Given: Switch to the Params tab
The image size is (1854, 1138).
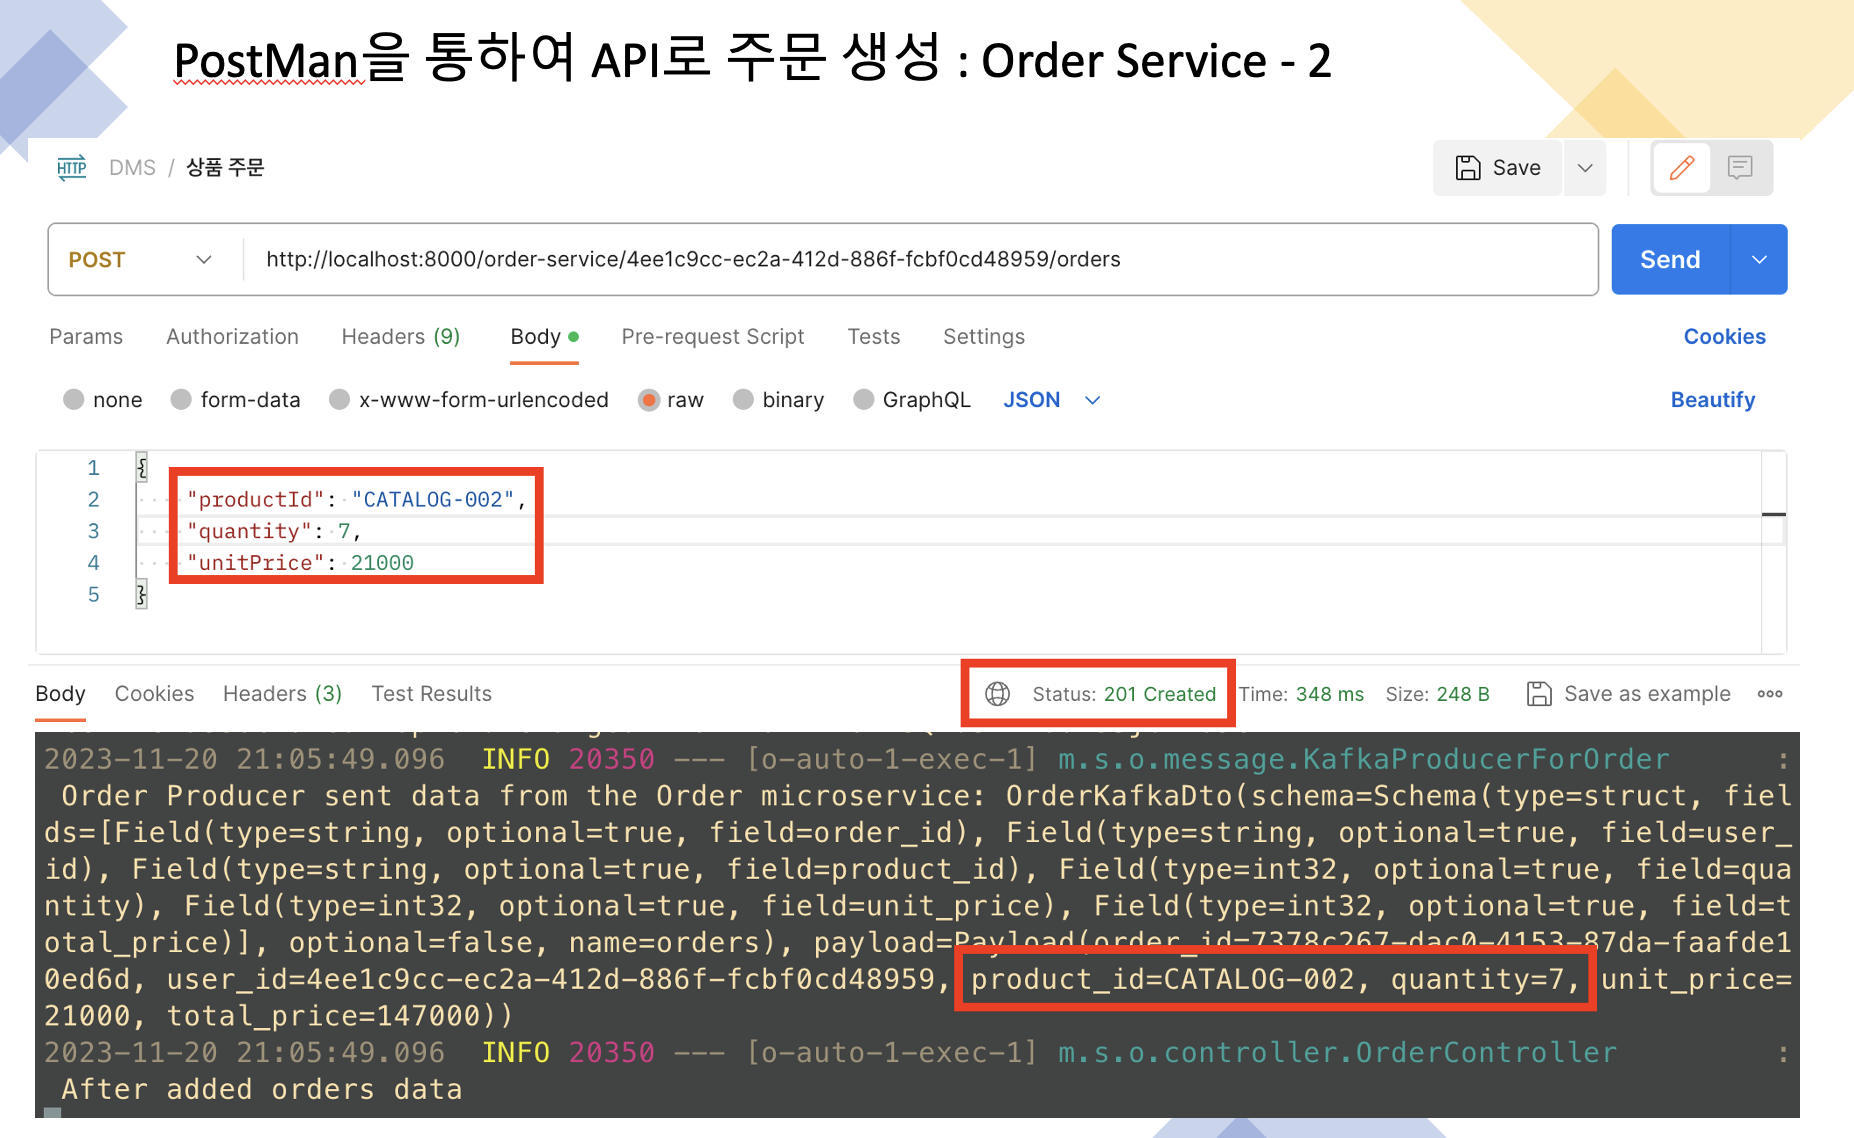Looking at the screenshot, I should [x=86, y=337].
